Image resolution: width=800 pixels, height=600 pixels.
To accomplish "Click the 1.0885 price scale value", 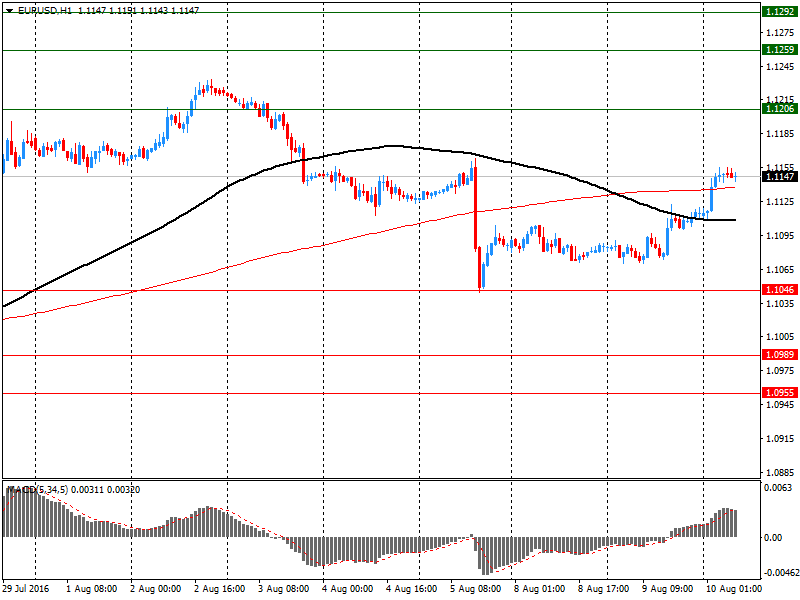I will click(780, 472).
